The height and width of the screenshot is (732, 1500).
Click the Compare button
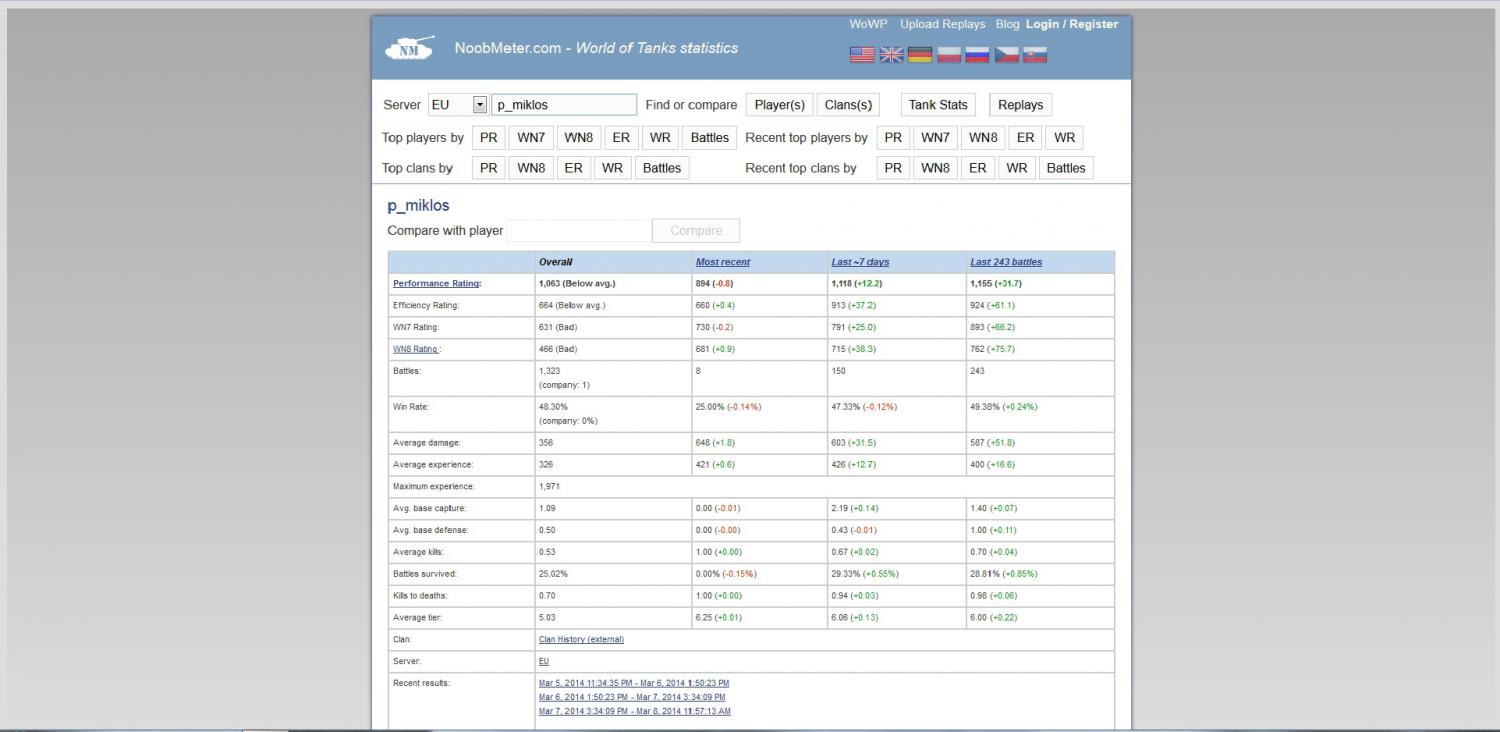pyautogui.click(x=696, y=230)
